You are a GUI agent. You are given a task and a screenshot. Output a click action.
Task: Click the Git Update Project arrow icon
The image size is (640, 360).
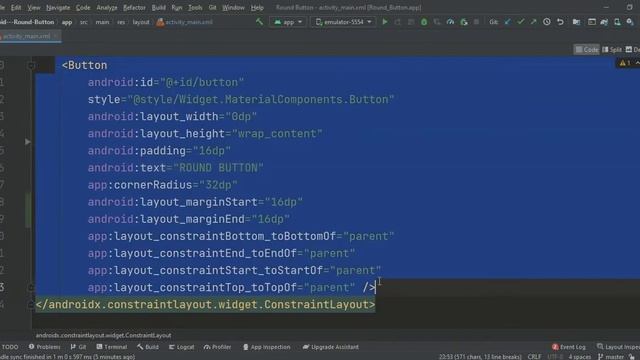[507, 22]
